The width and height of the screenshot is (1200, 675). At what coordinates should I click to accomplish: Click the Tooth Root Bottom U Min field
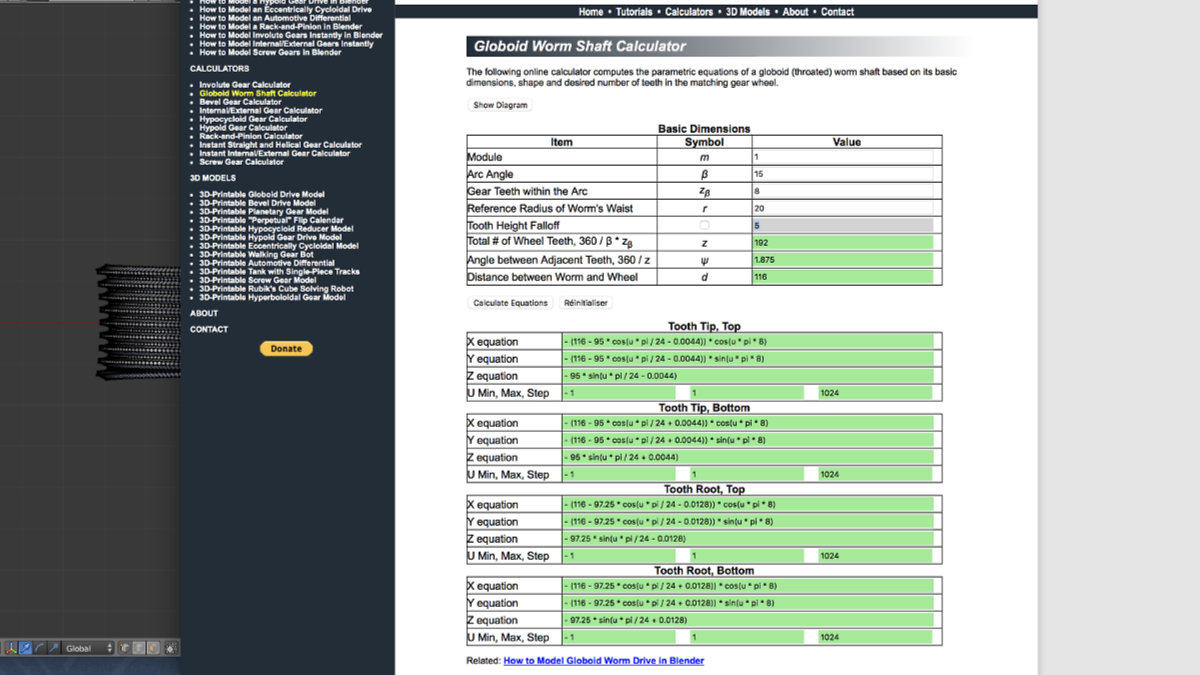tap(619, 637)
